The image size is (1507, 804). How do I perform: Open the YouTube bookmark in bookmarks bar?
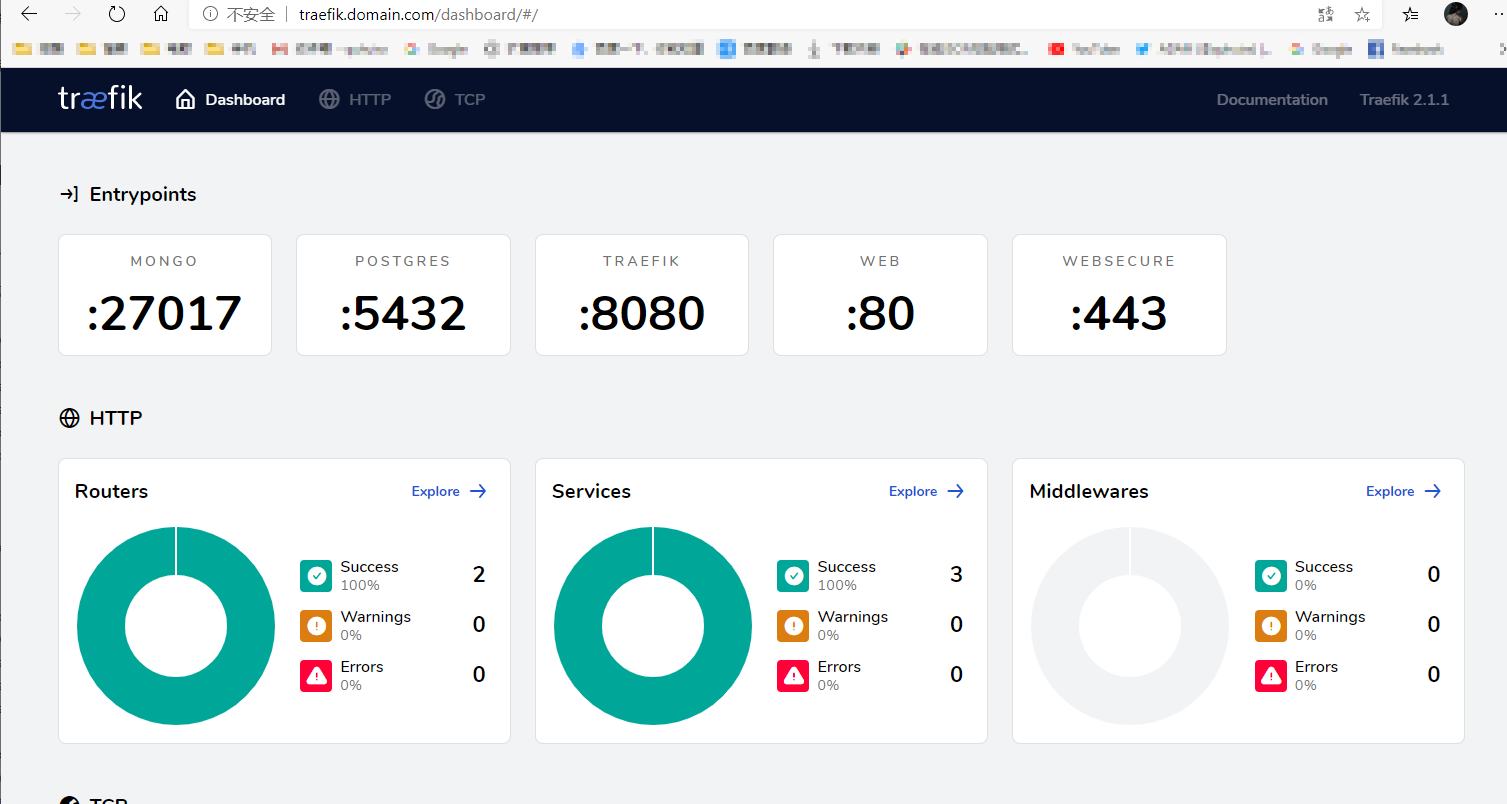1084,48
